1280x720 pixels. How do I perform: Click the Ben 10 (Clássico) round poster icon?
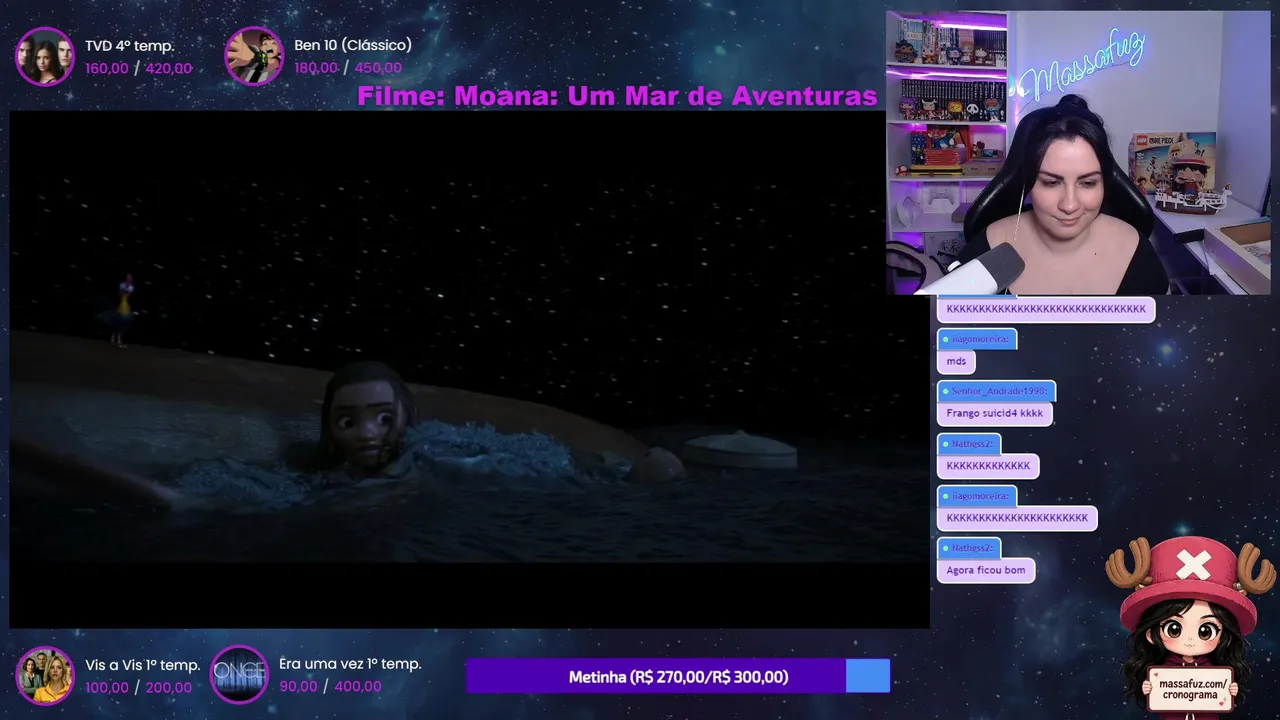254,56
